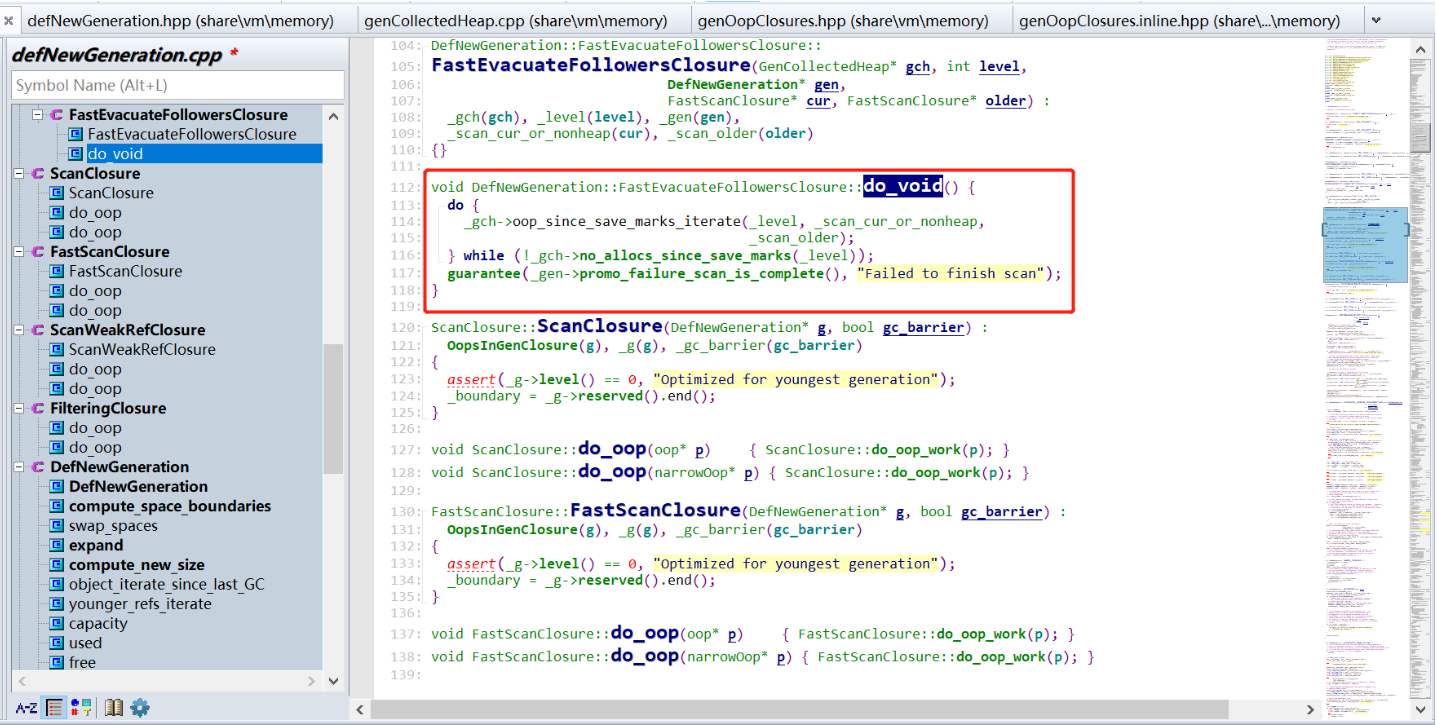Screen dimensions: 1437x725
Task: Click the FastScanClosure constructor member icon
Action: pyautogui.click(x=56, y=271)
